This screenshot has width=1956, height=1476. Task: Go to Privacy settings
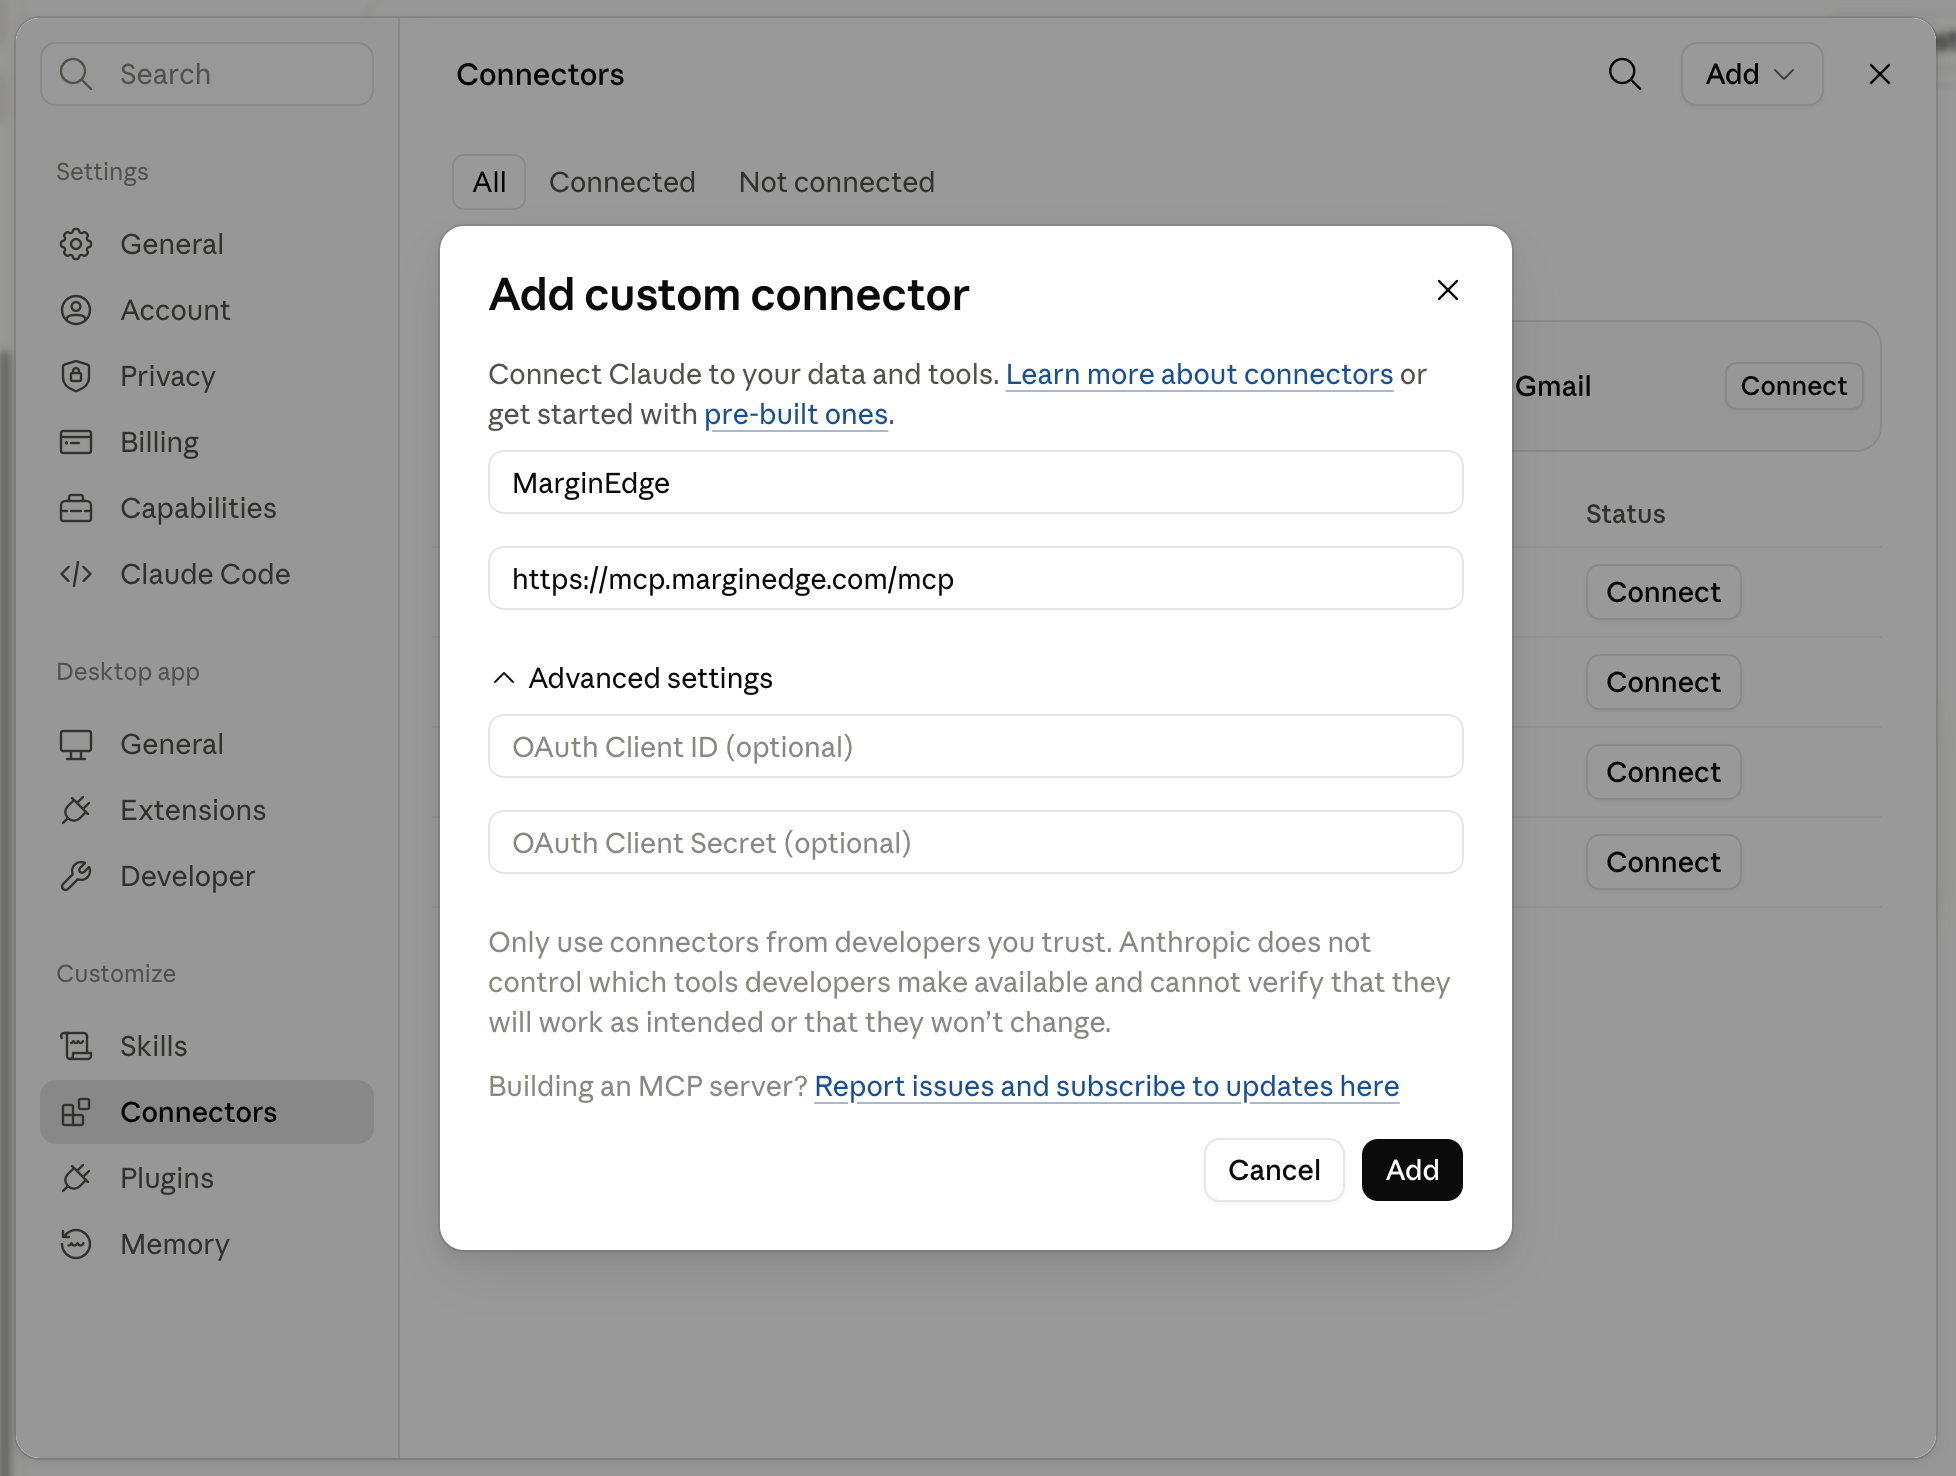(207, 376)
